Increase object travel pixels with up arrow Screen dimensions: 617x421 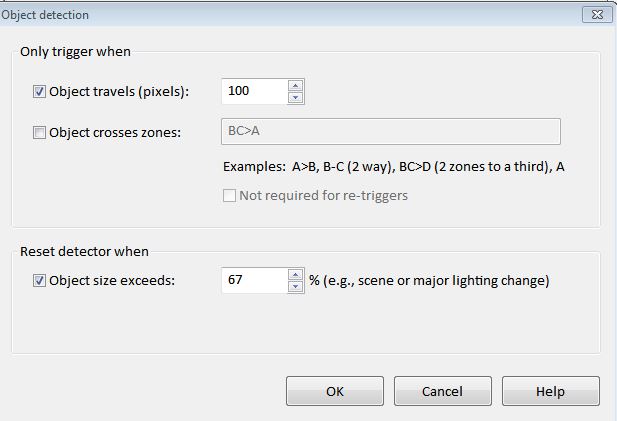295,86
